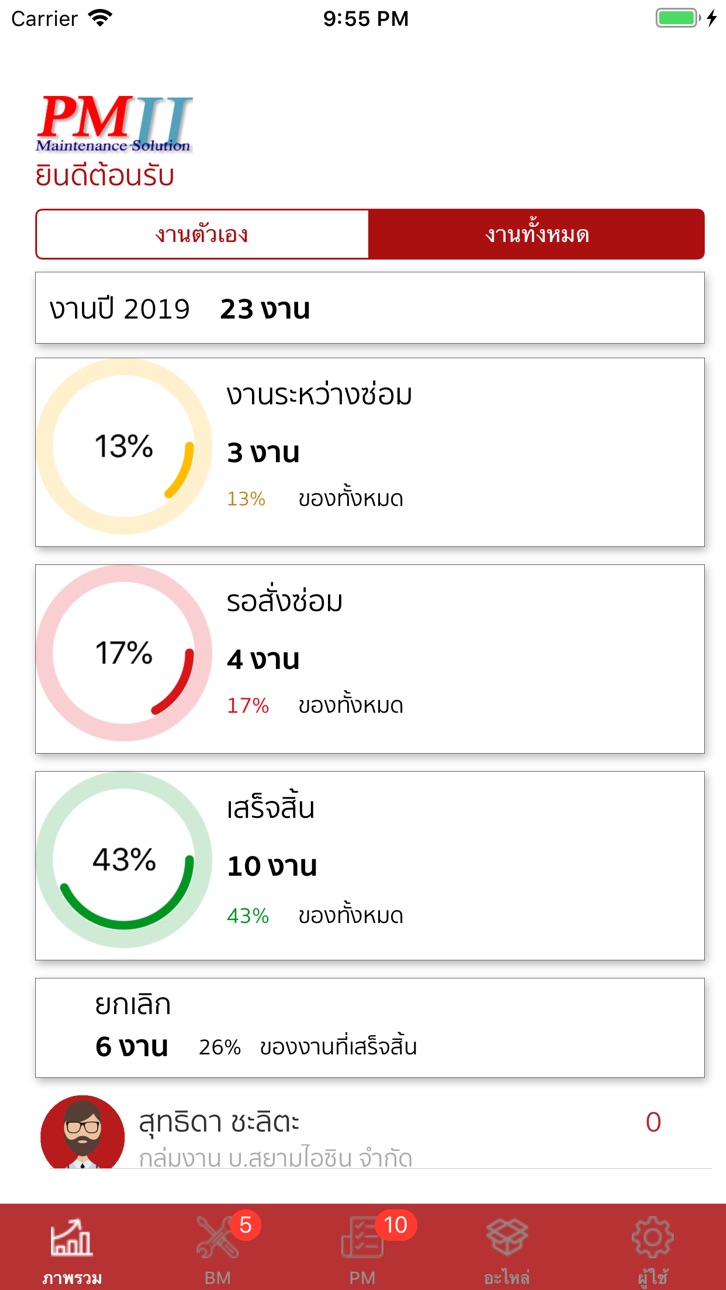Tap the red badge 10 on PM
Screen dimensions: 726x1290
(395, 1224)
